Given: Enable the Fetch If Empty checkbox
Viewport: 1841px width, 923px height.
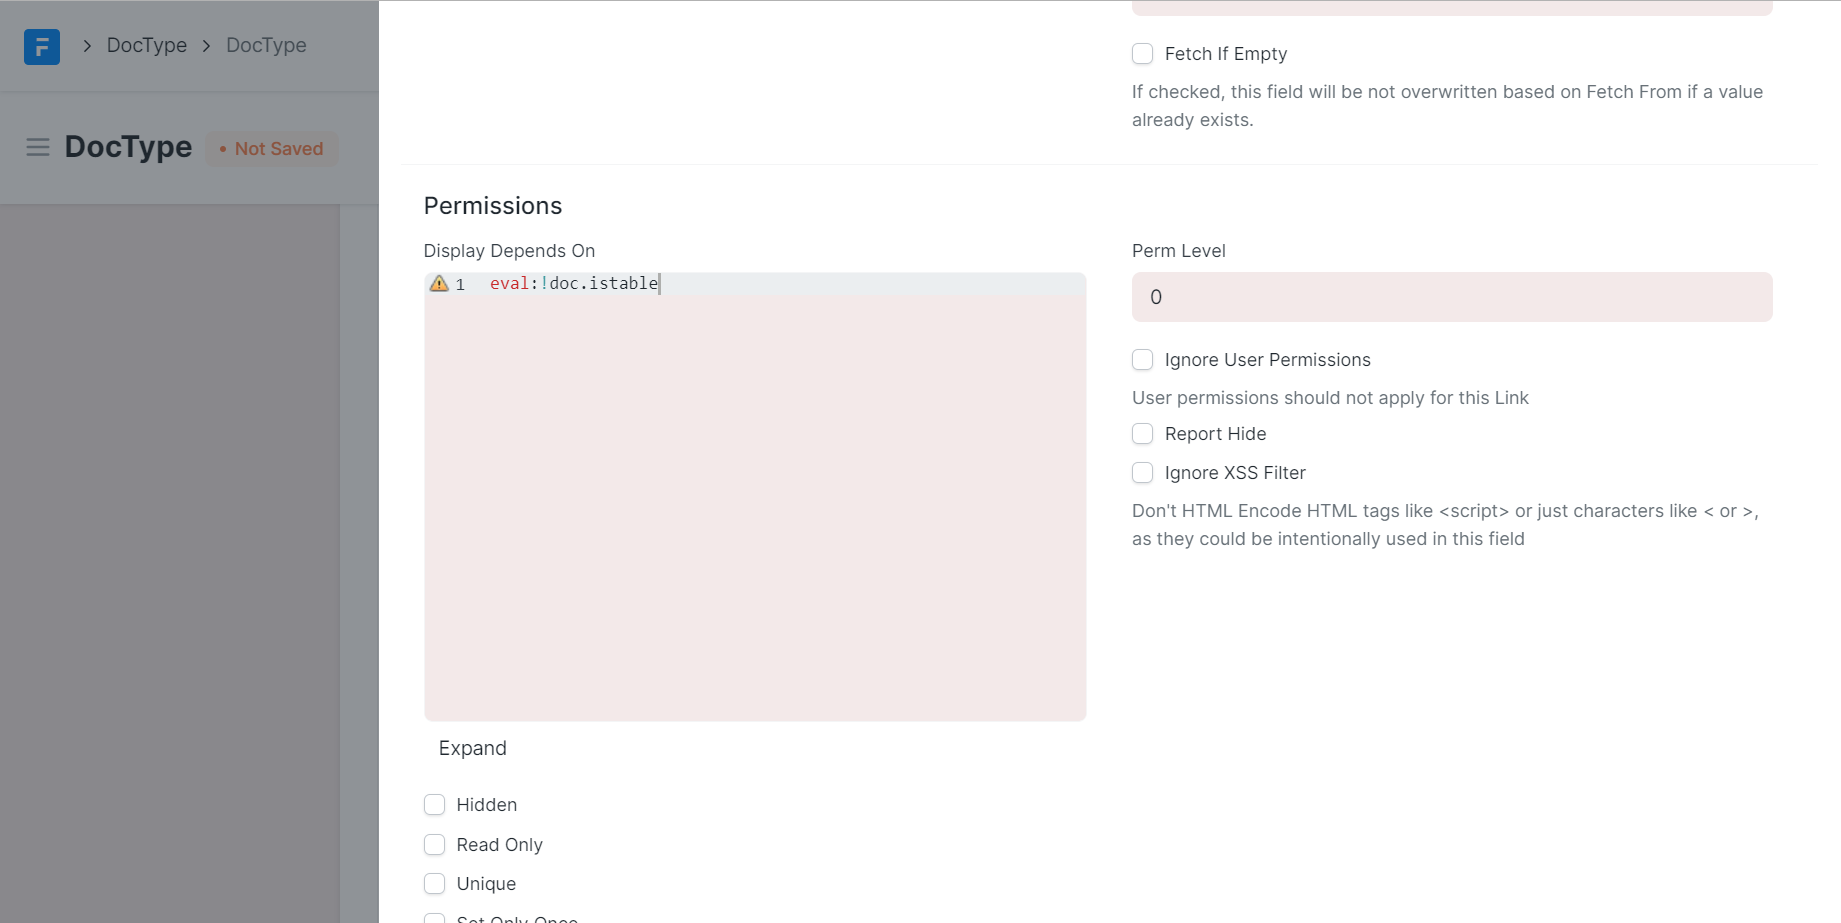Looking at the screenshot, I should tap(1142, 53).
